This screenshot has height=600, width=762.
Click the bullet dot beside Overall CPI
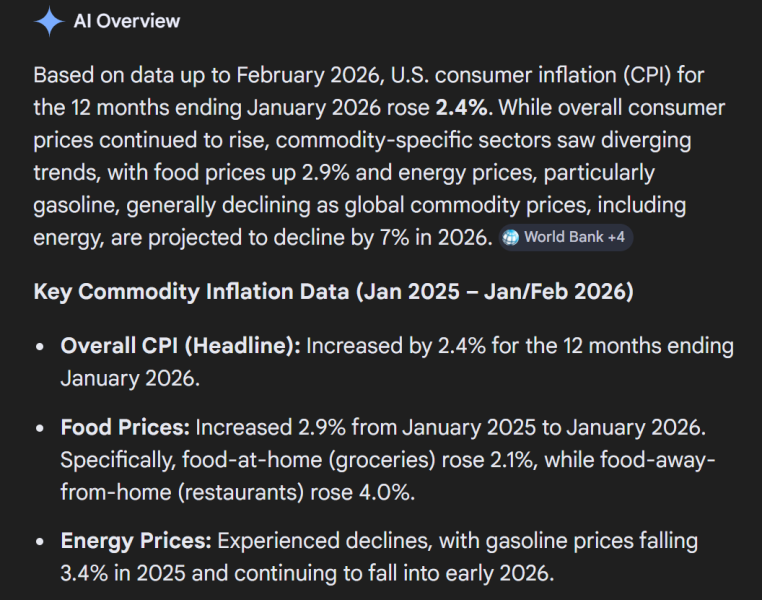(39, 347)
